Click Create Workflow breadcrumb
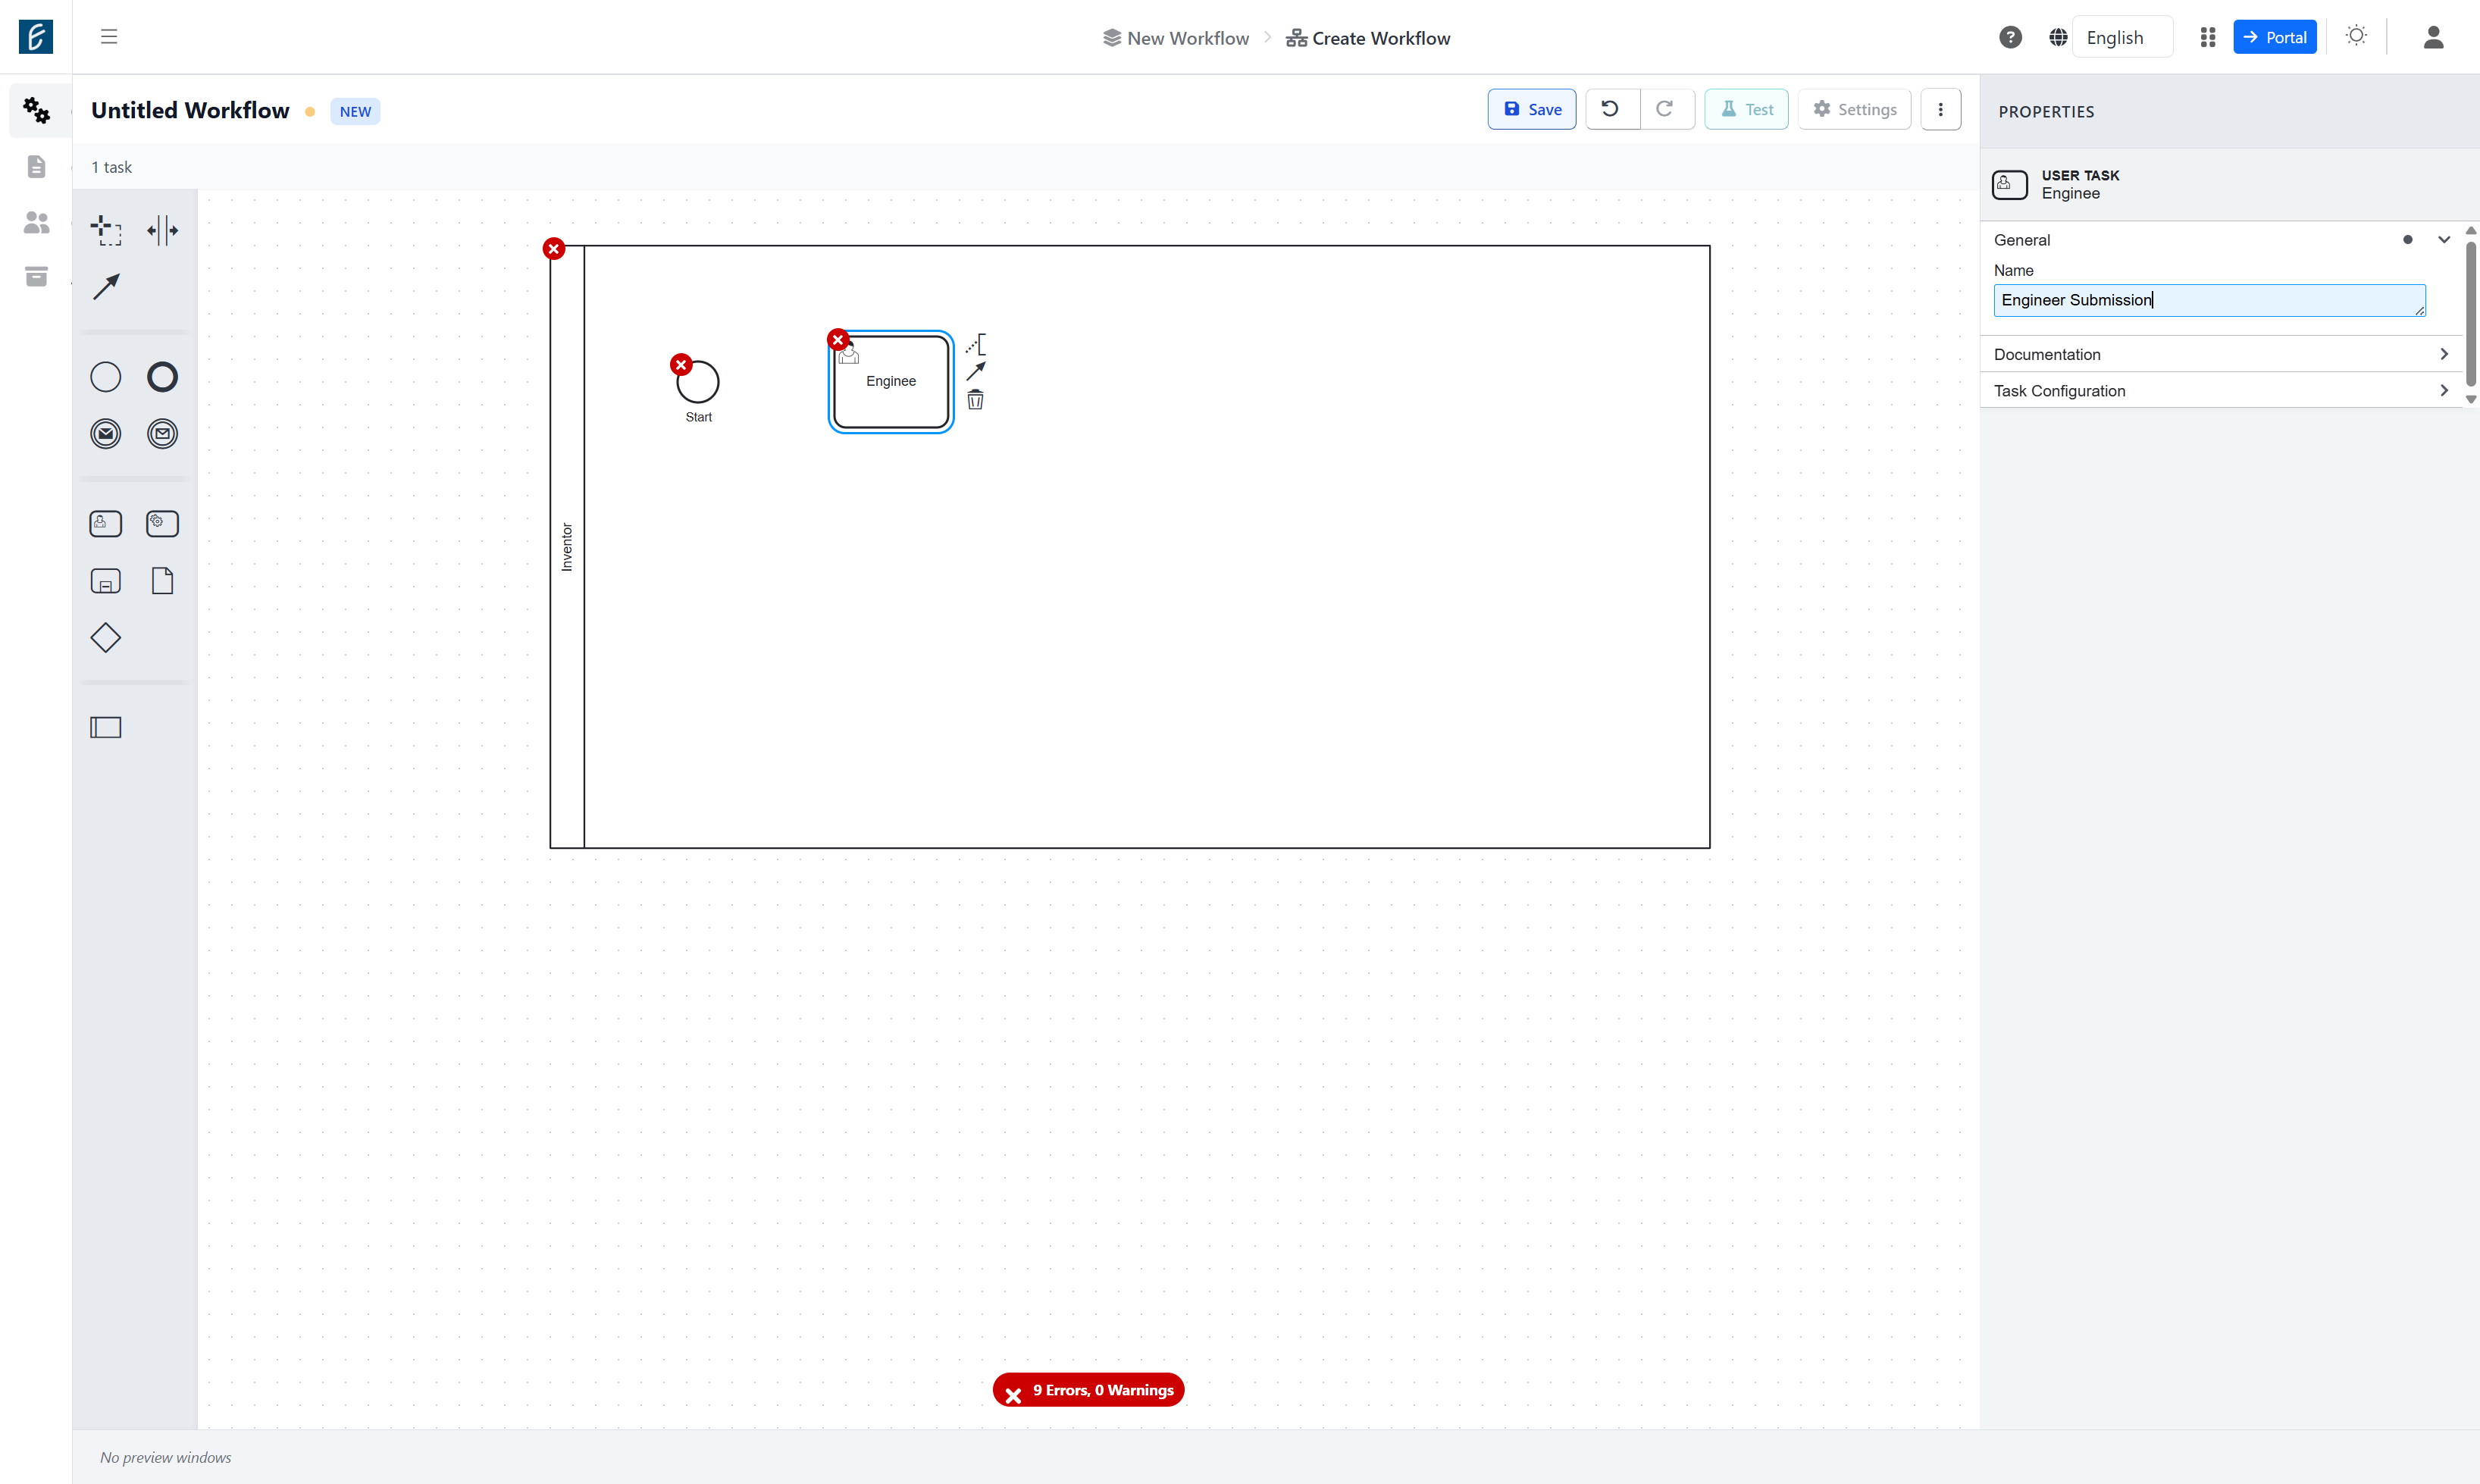This screenshot has height=1484, width=2480. [1368, 38]
